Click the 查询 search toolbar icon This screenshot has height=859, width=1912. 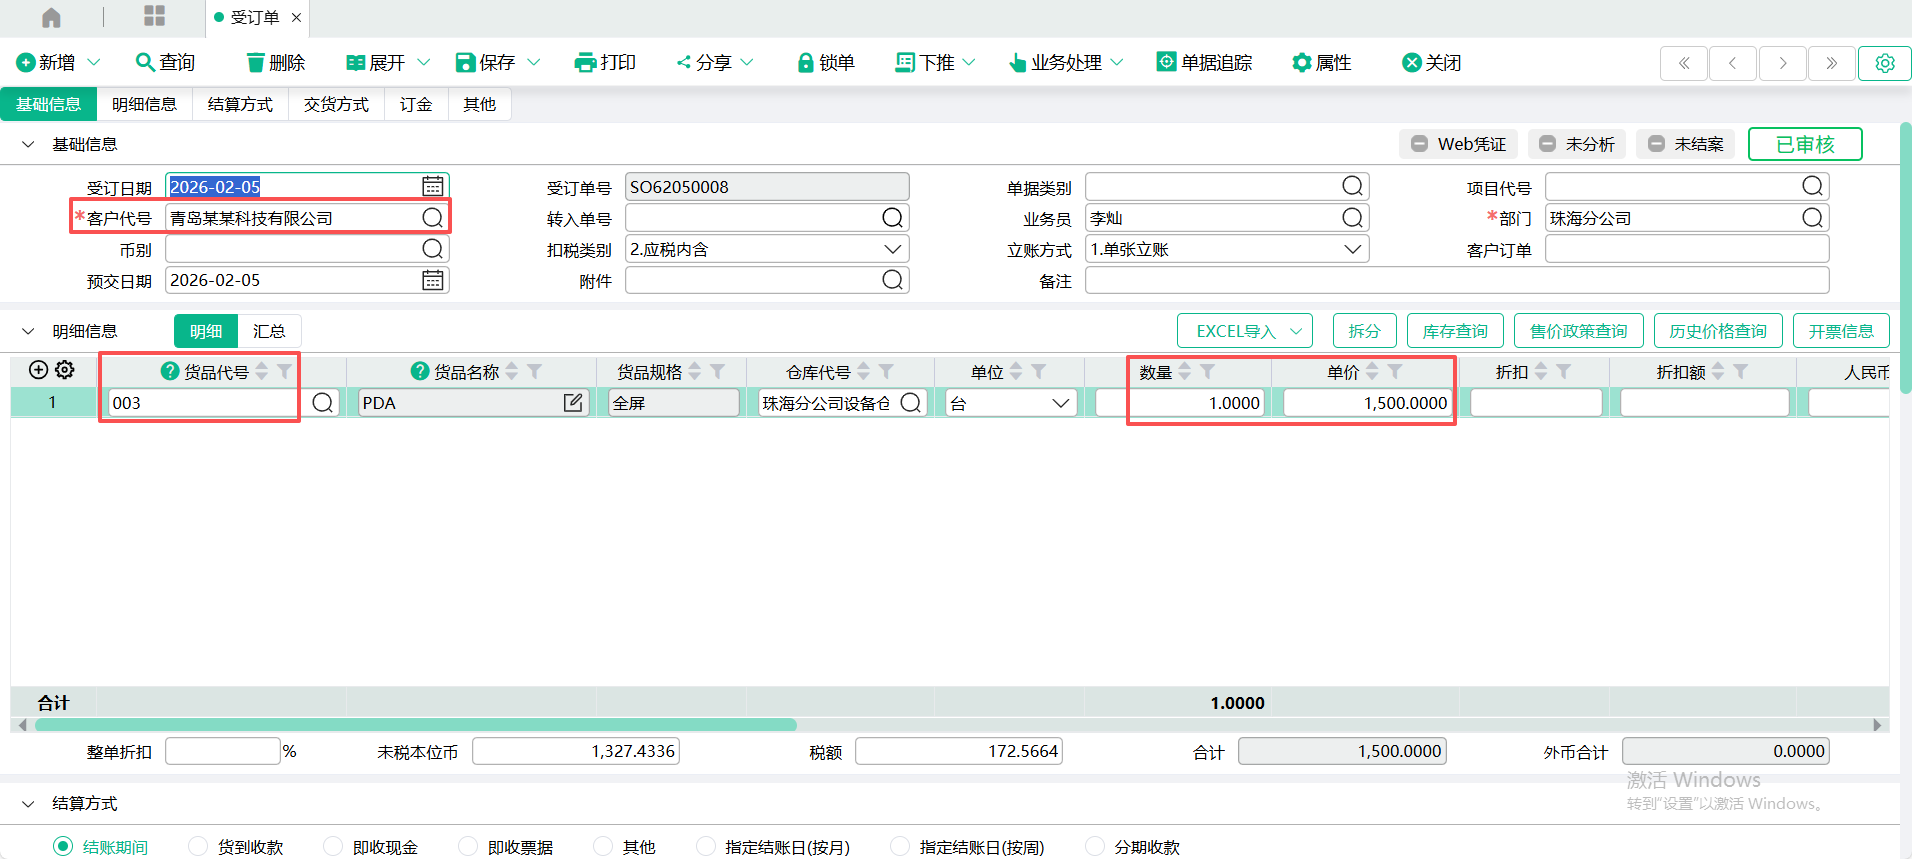point(145,62)
